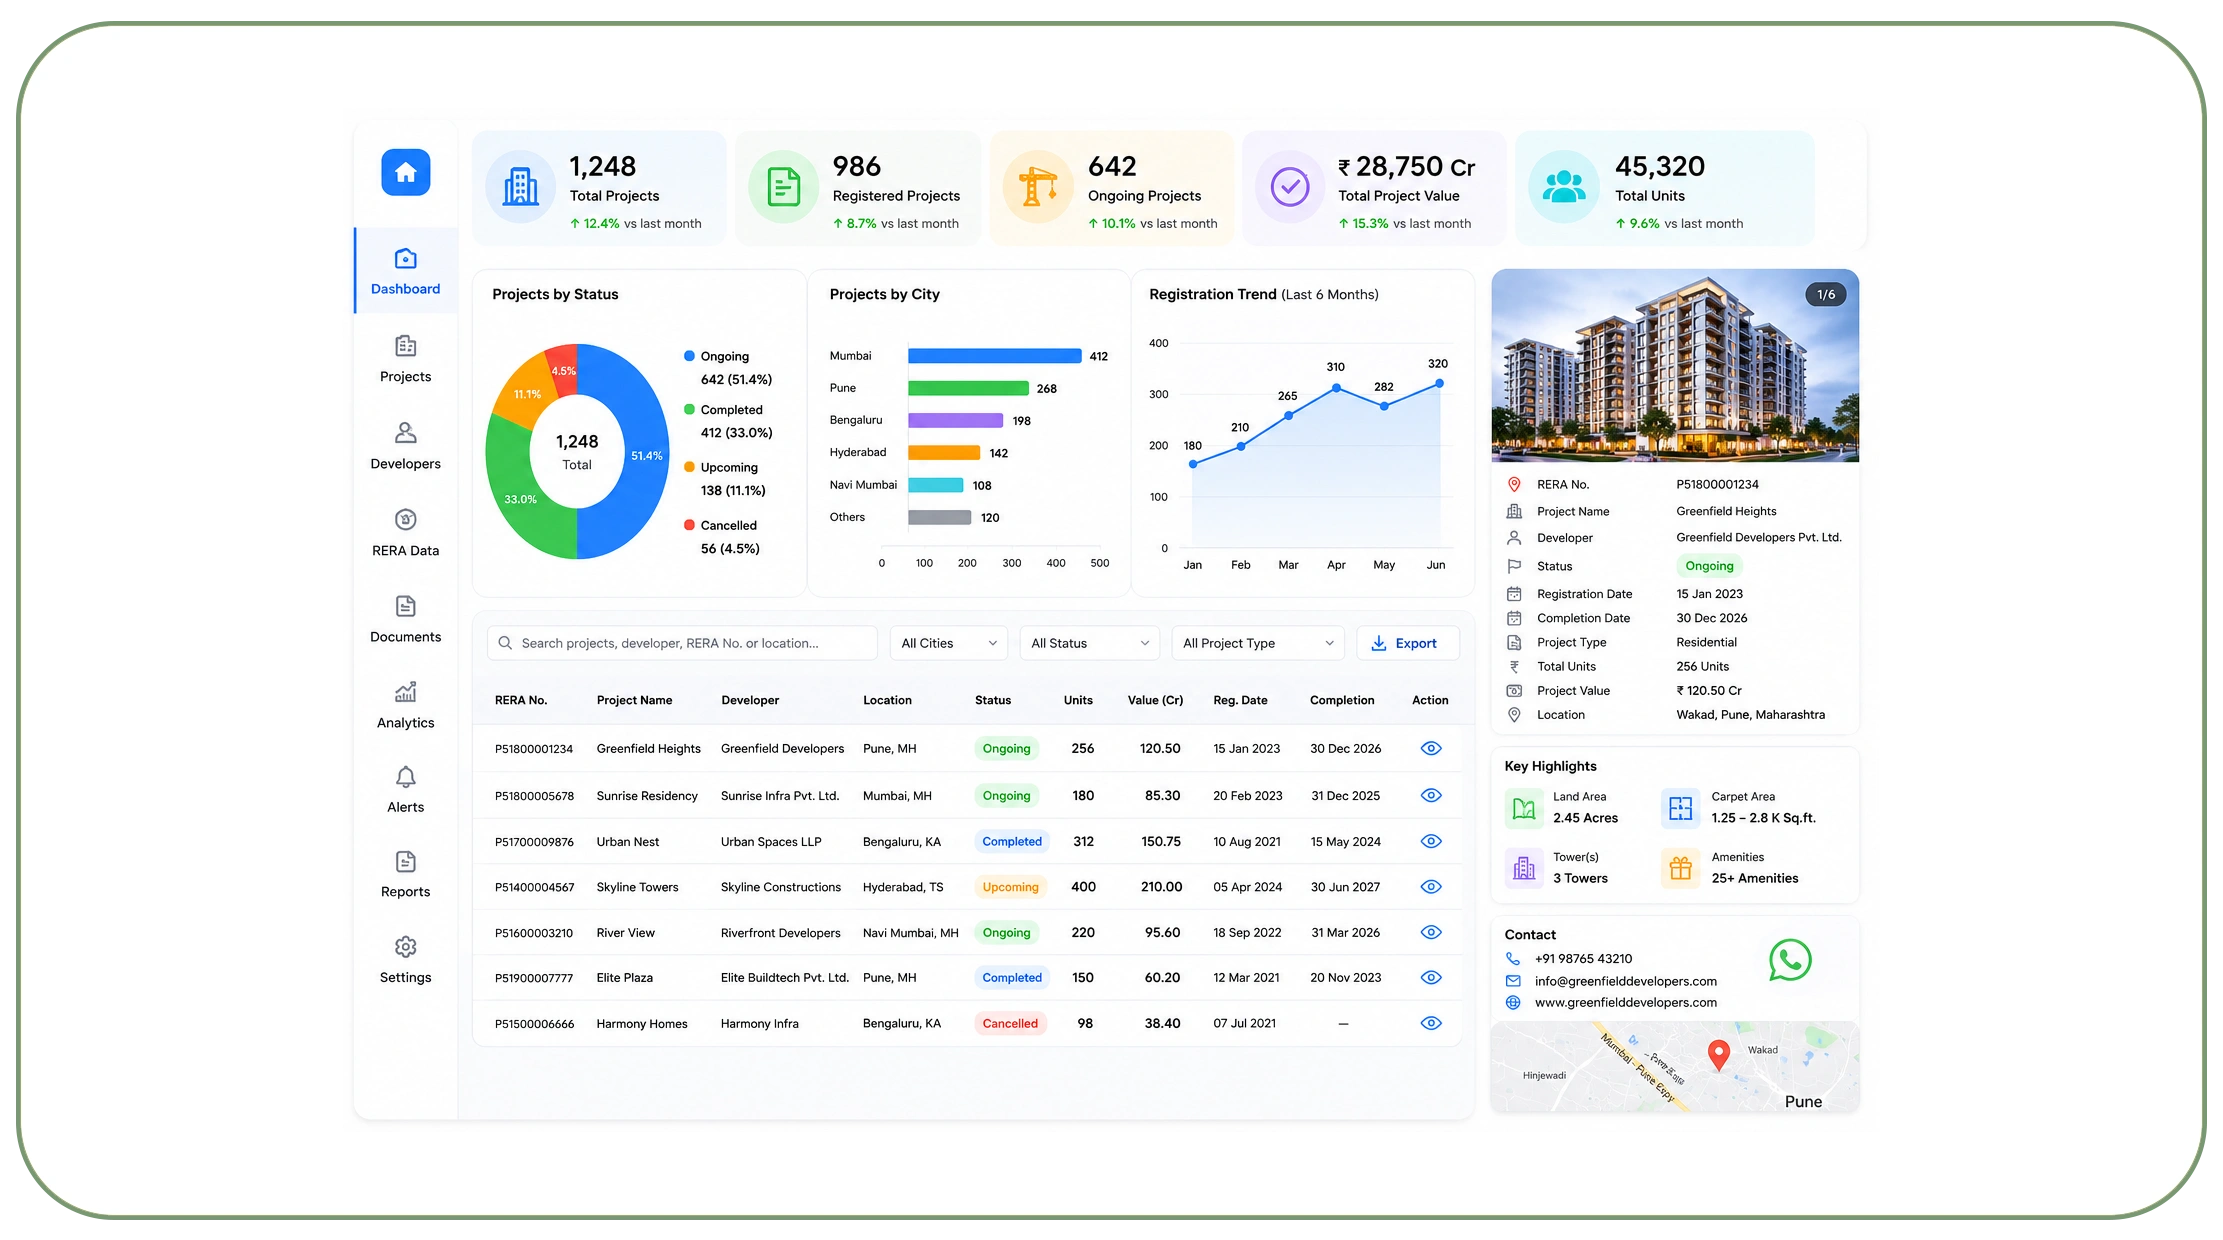Open Reports in the sidebar
2223x1240 pixels.
click(405, 876)
